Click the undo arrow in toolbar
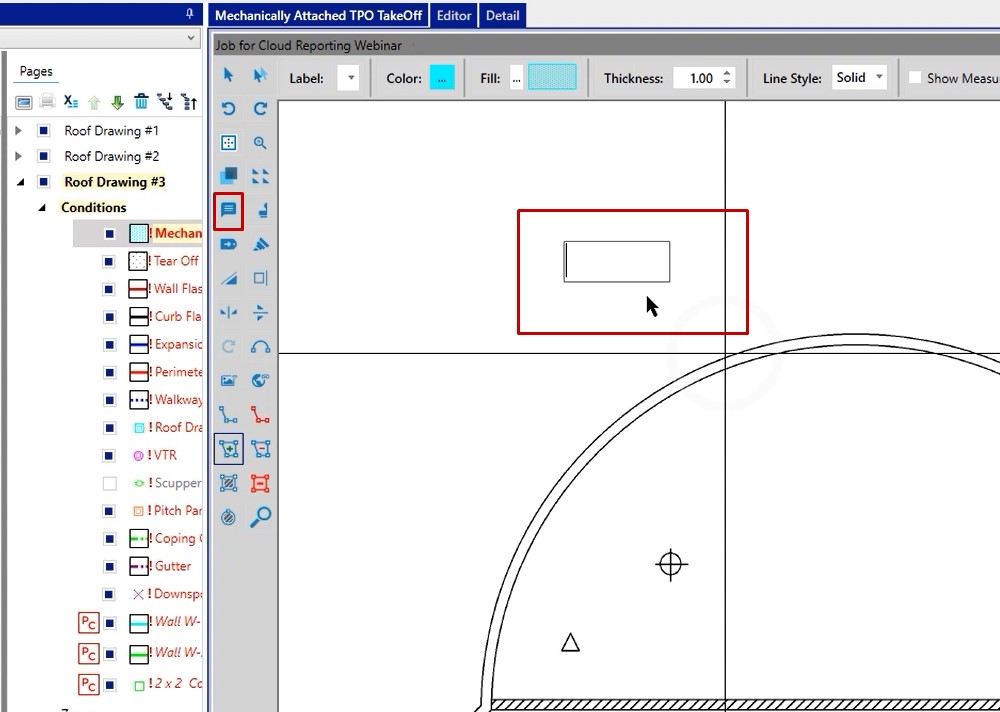1000x712 pixels. click(228, 109)
